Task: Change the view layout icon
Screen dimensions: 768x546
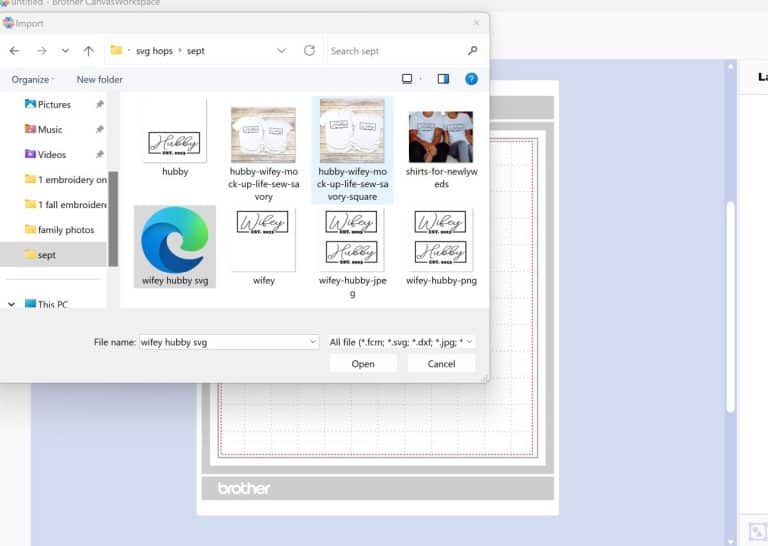Action: coord(407,79)
